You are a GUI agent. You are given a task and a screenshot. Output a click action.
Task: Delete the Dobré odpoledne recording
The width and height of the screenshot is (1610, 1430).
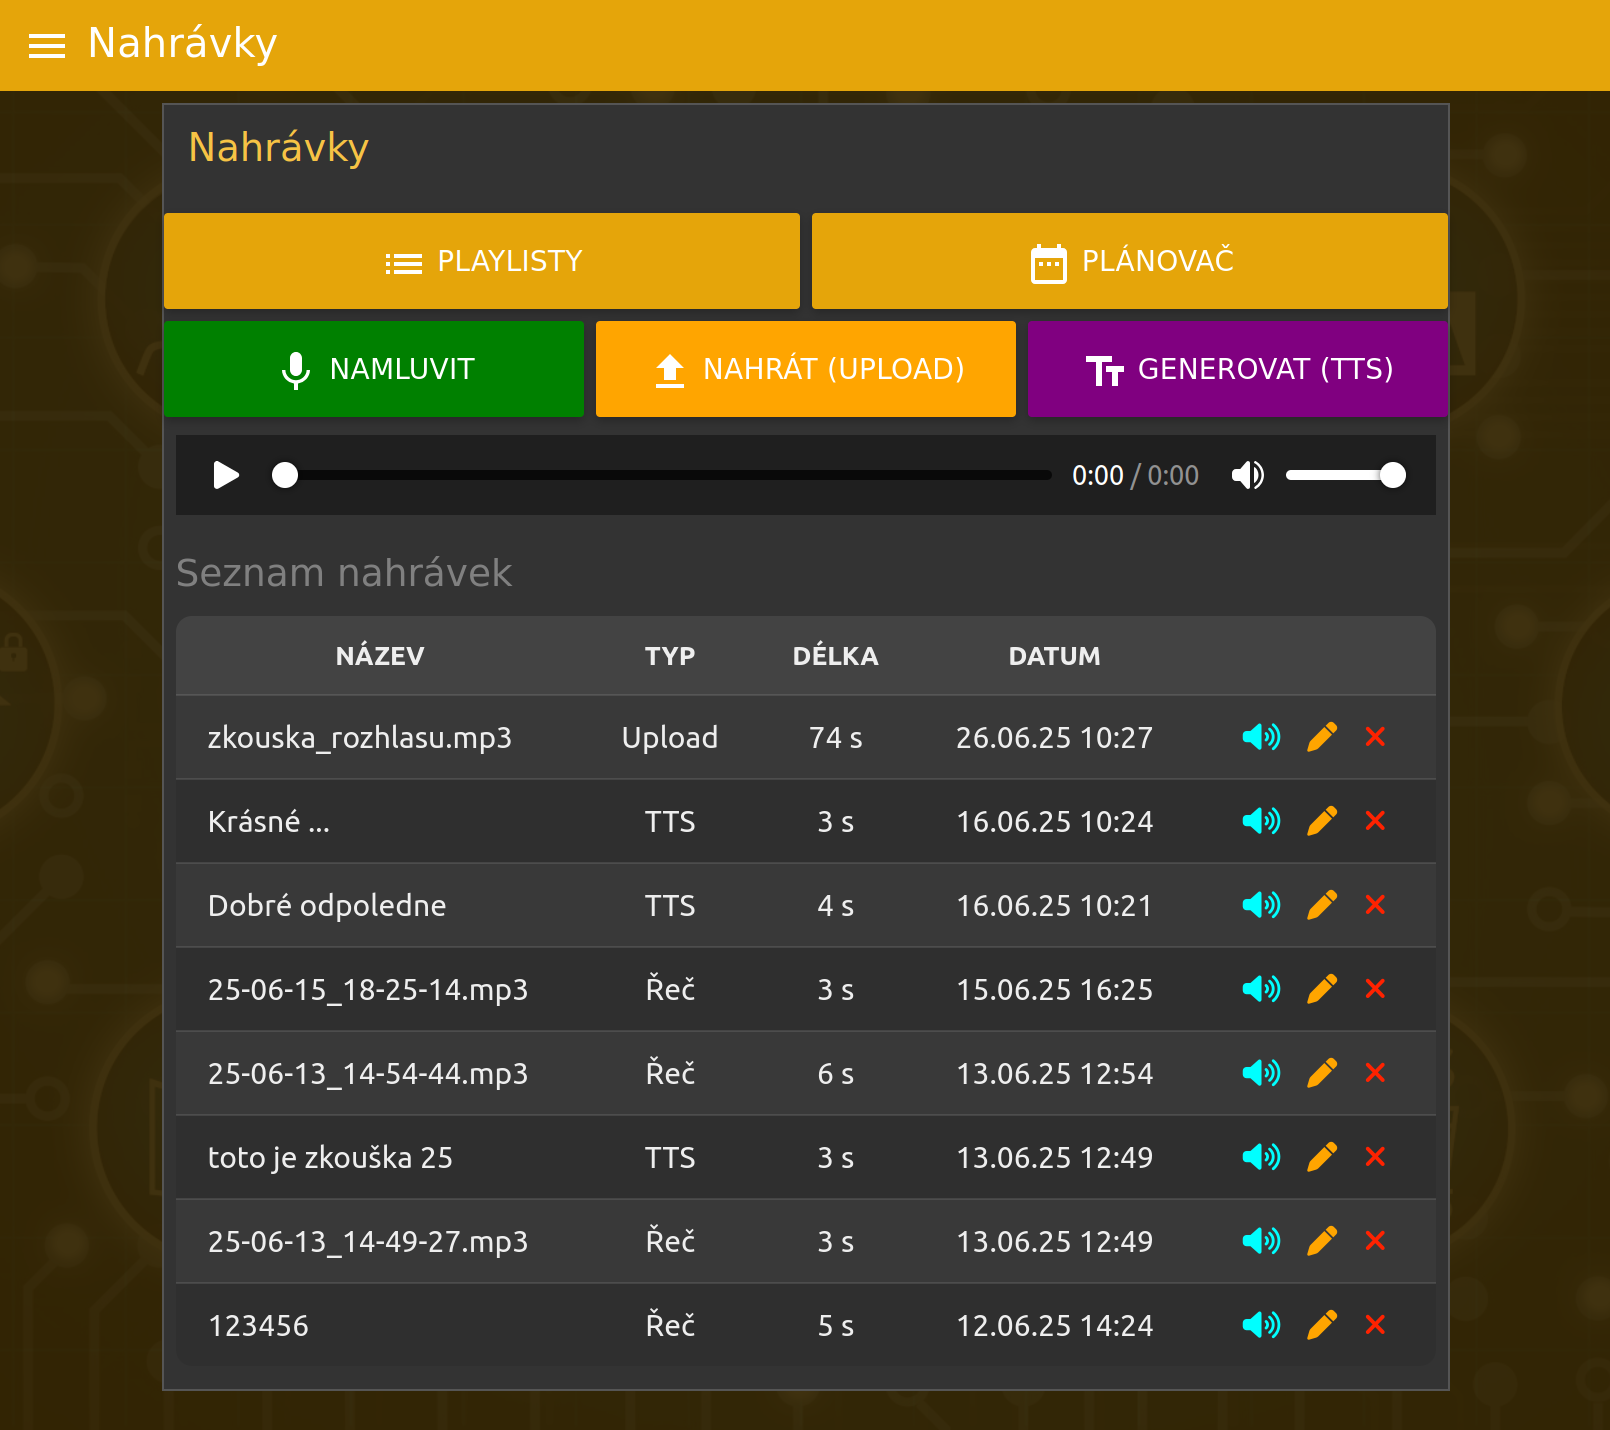(x=1375, y=905)
